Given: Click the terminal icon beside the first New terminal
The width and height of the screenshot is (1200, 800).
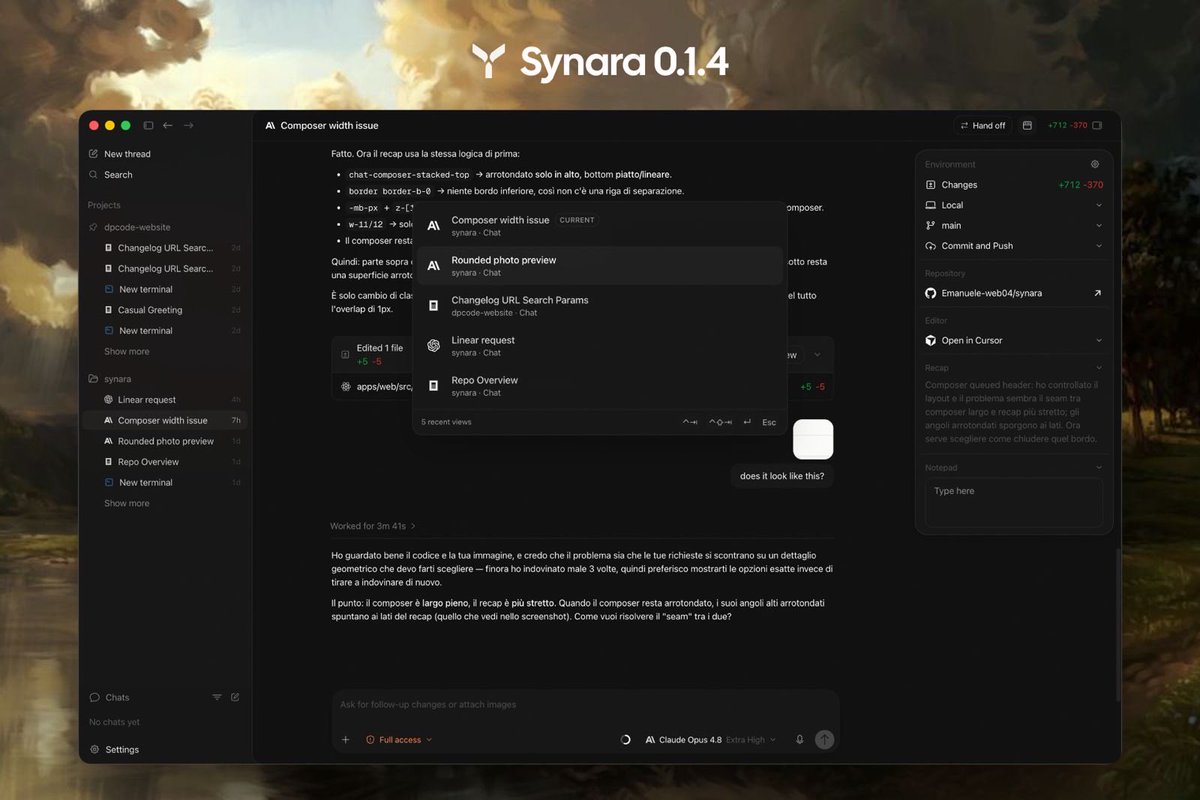Looking at the screenshot, I should coord(109,290).
